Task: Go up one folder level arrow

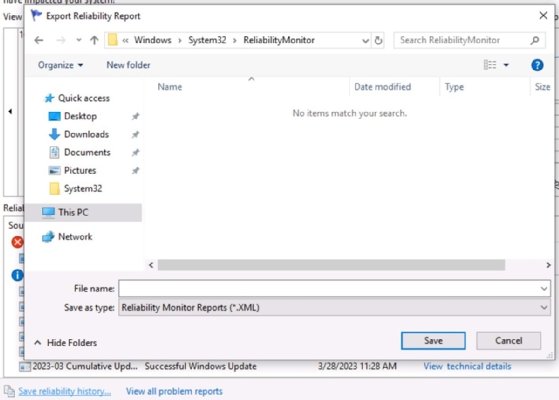Action: (x=94, y=40)
